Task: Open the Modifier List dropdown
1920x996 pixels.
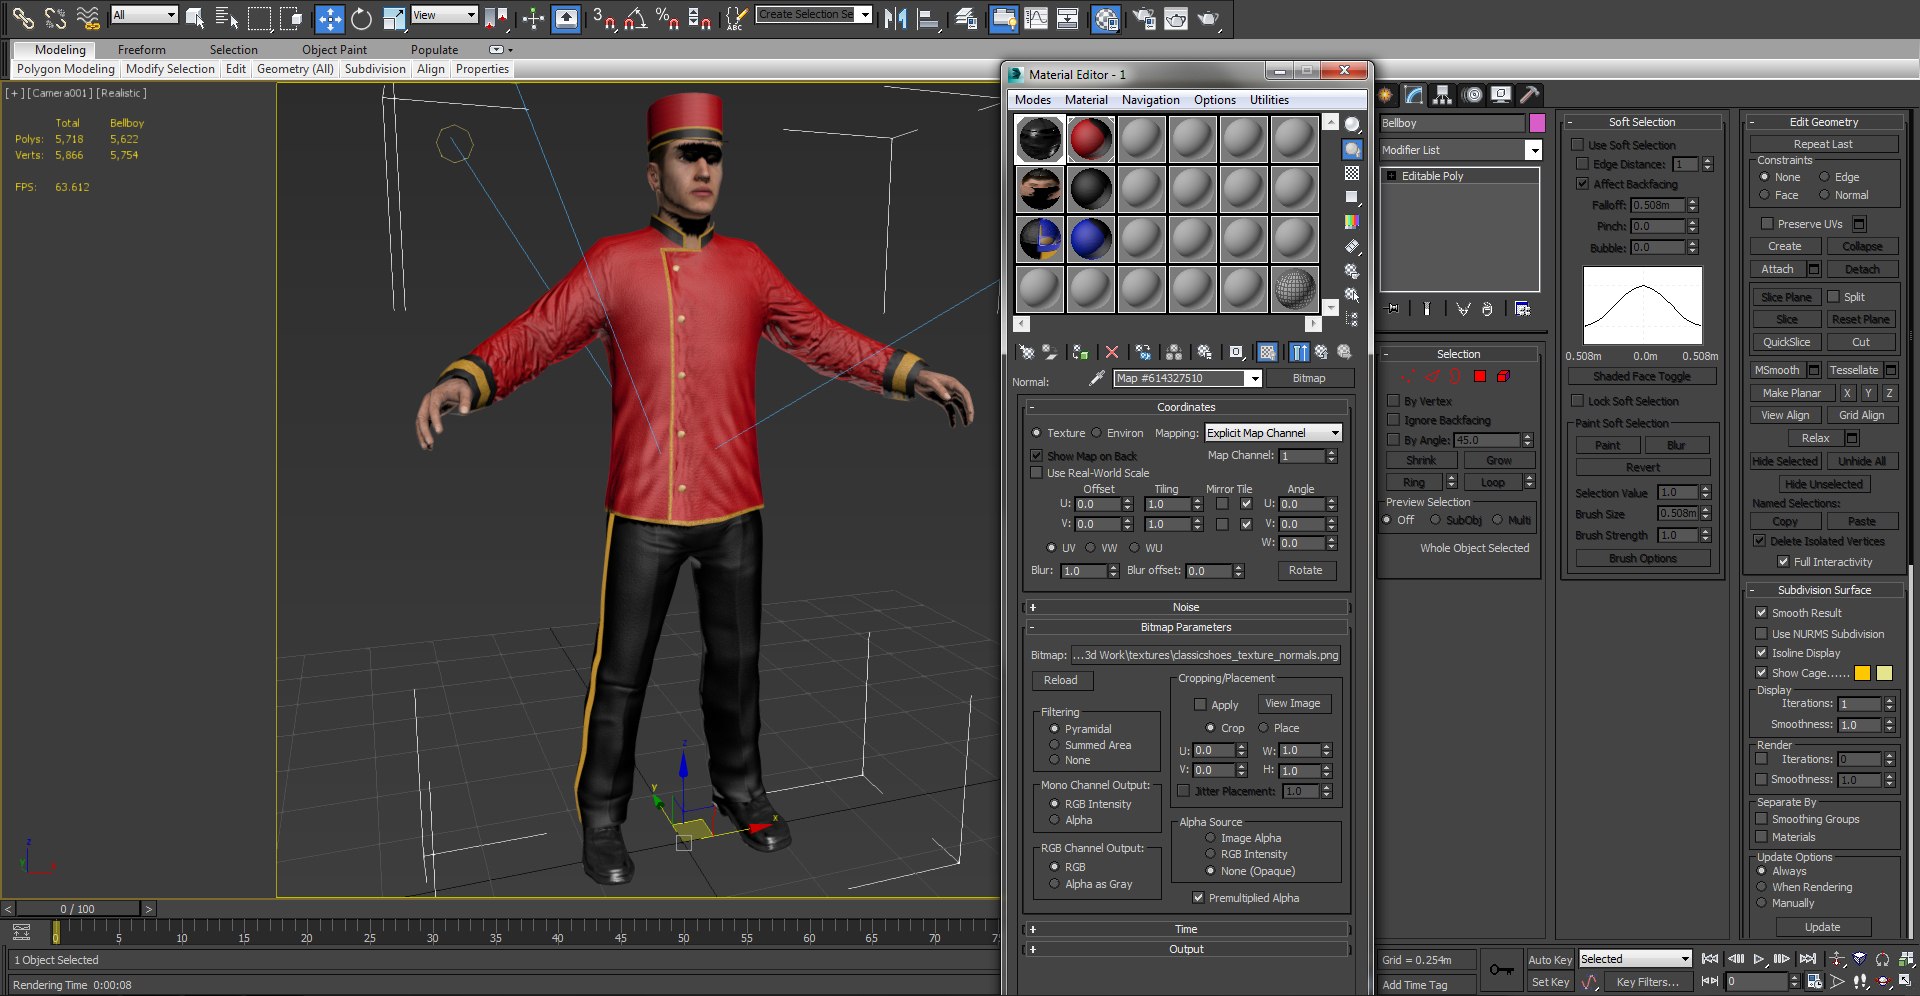Action: (1461, 150)
